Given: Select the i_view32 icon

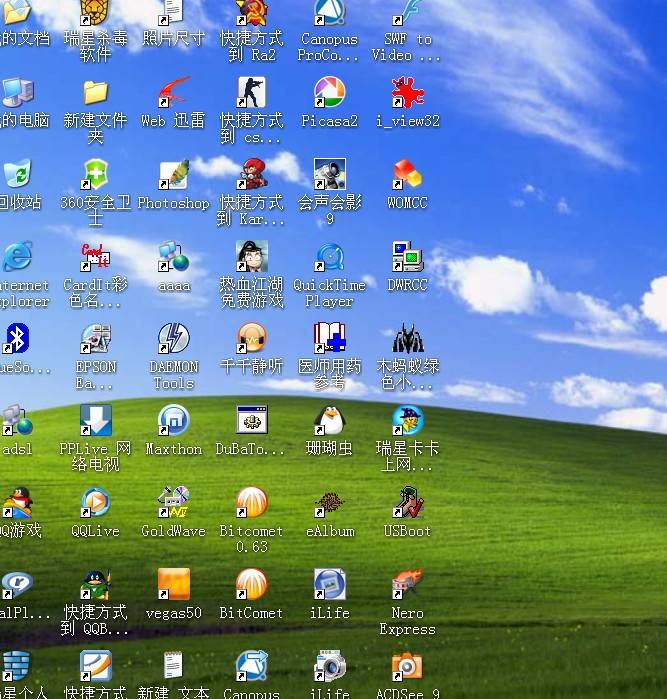Looking at the screenshot, I should pyautogui.click(x=407, y=94).
